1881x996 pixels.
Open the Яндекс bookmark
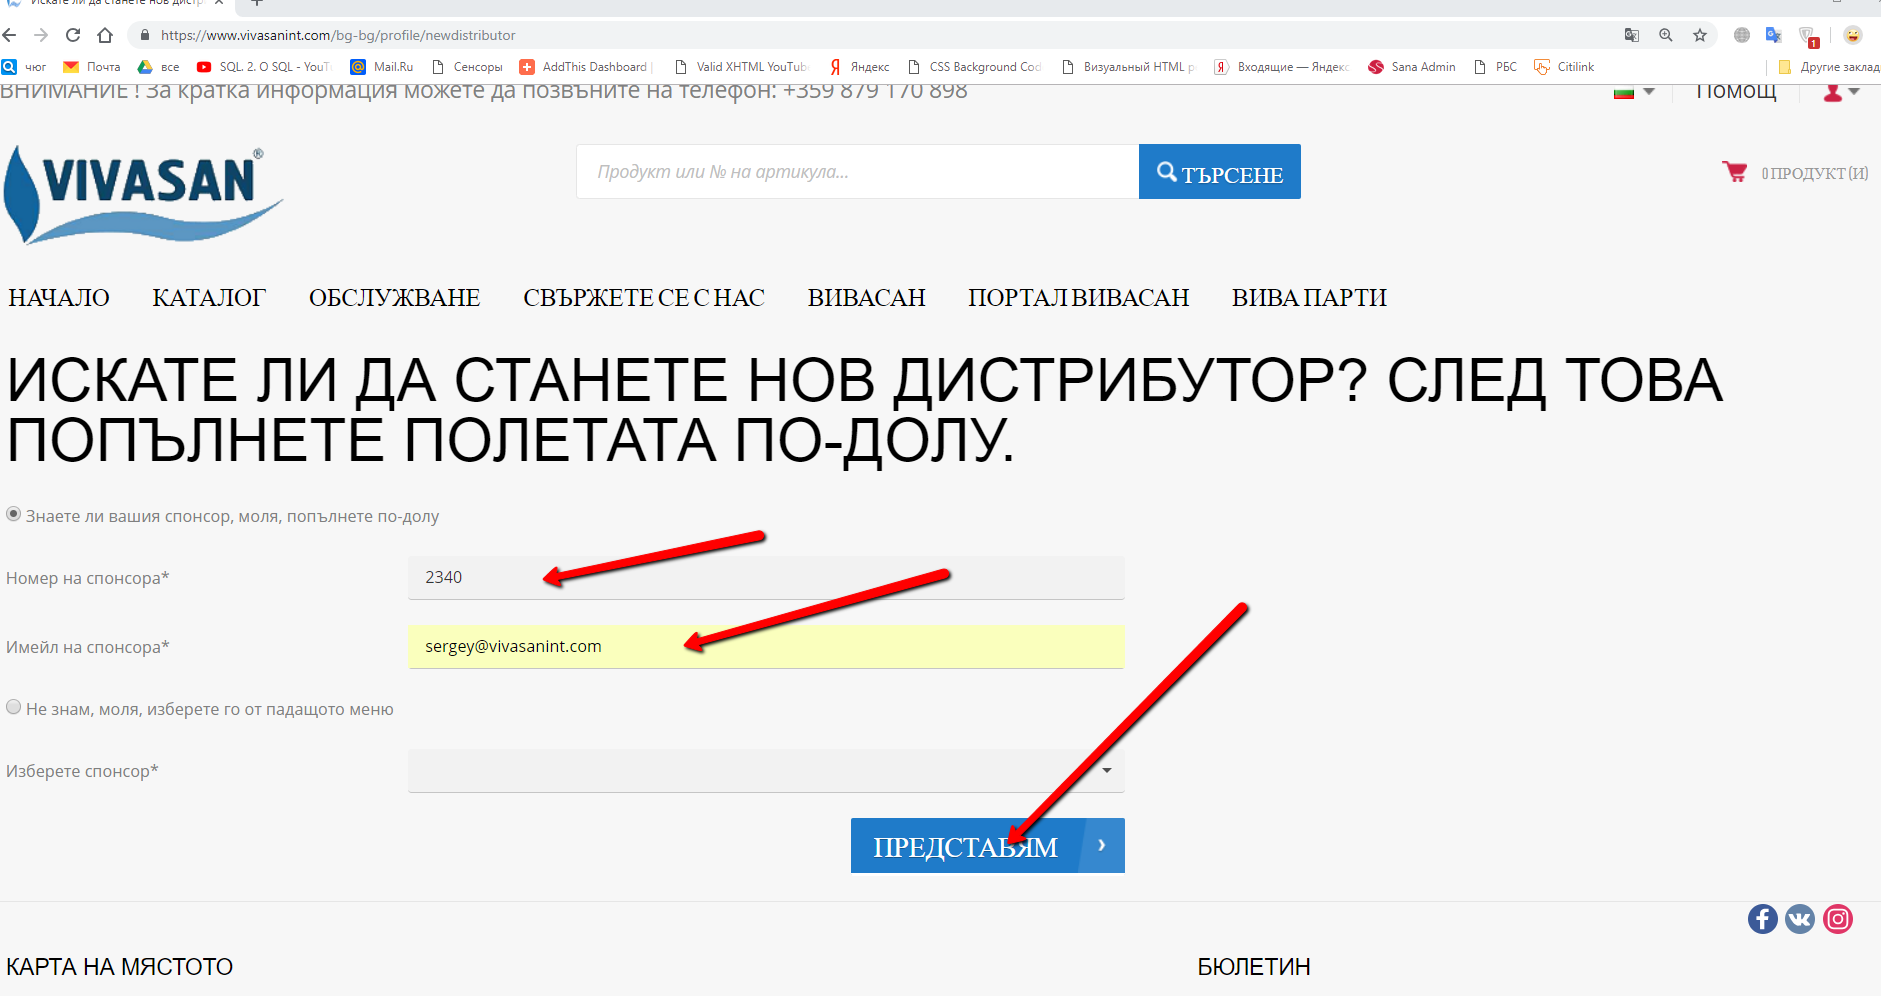[x=859, y=67]
